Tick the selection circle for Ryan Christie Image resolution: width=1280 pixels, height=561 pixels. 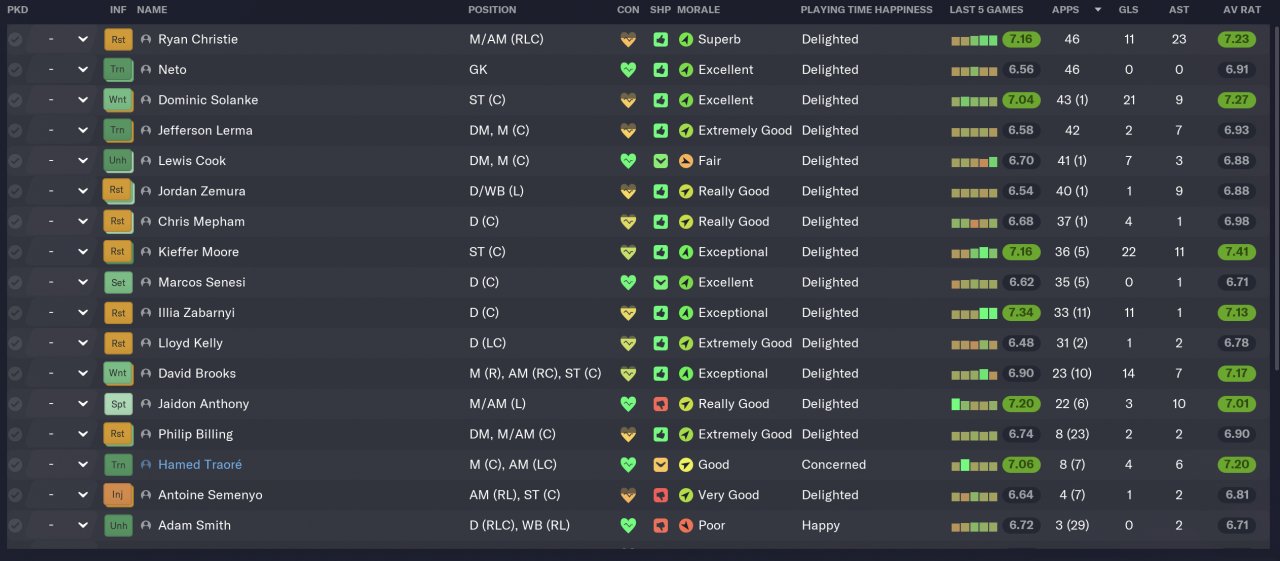[x=15, y=40]
